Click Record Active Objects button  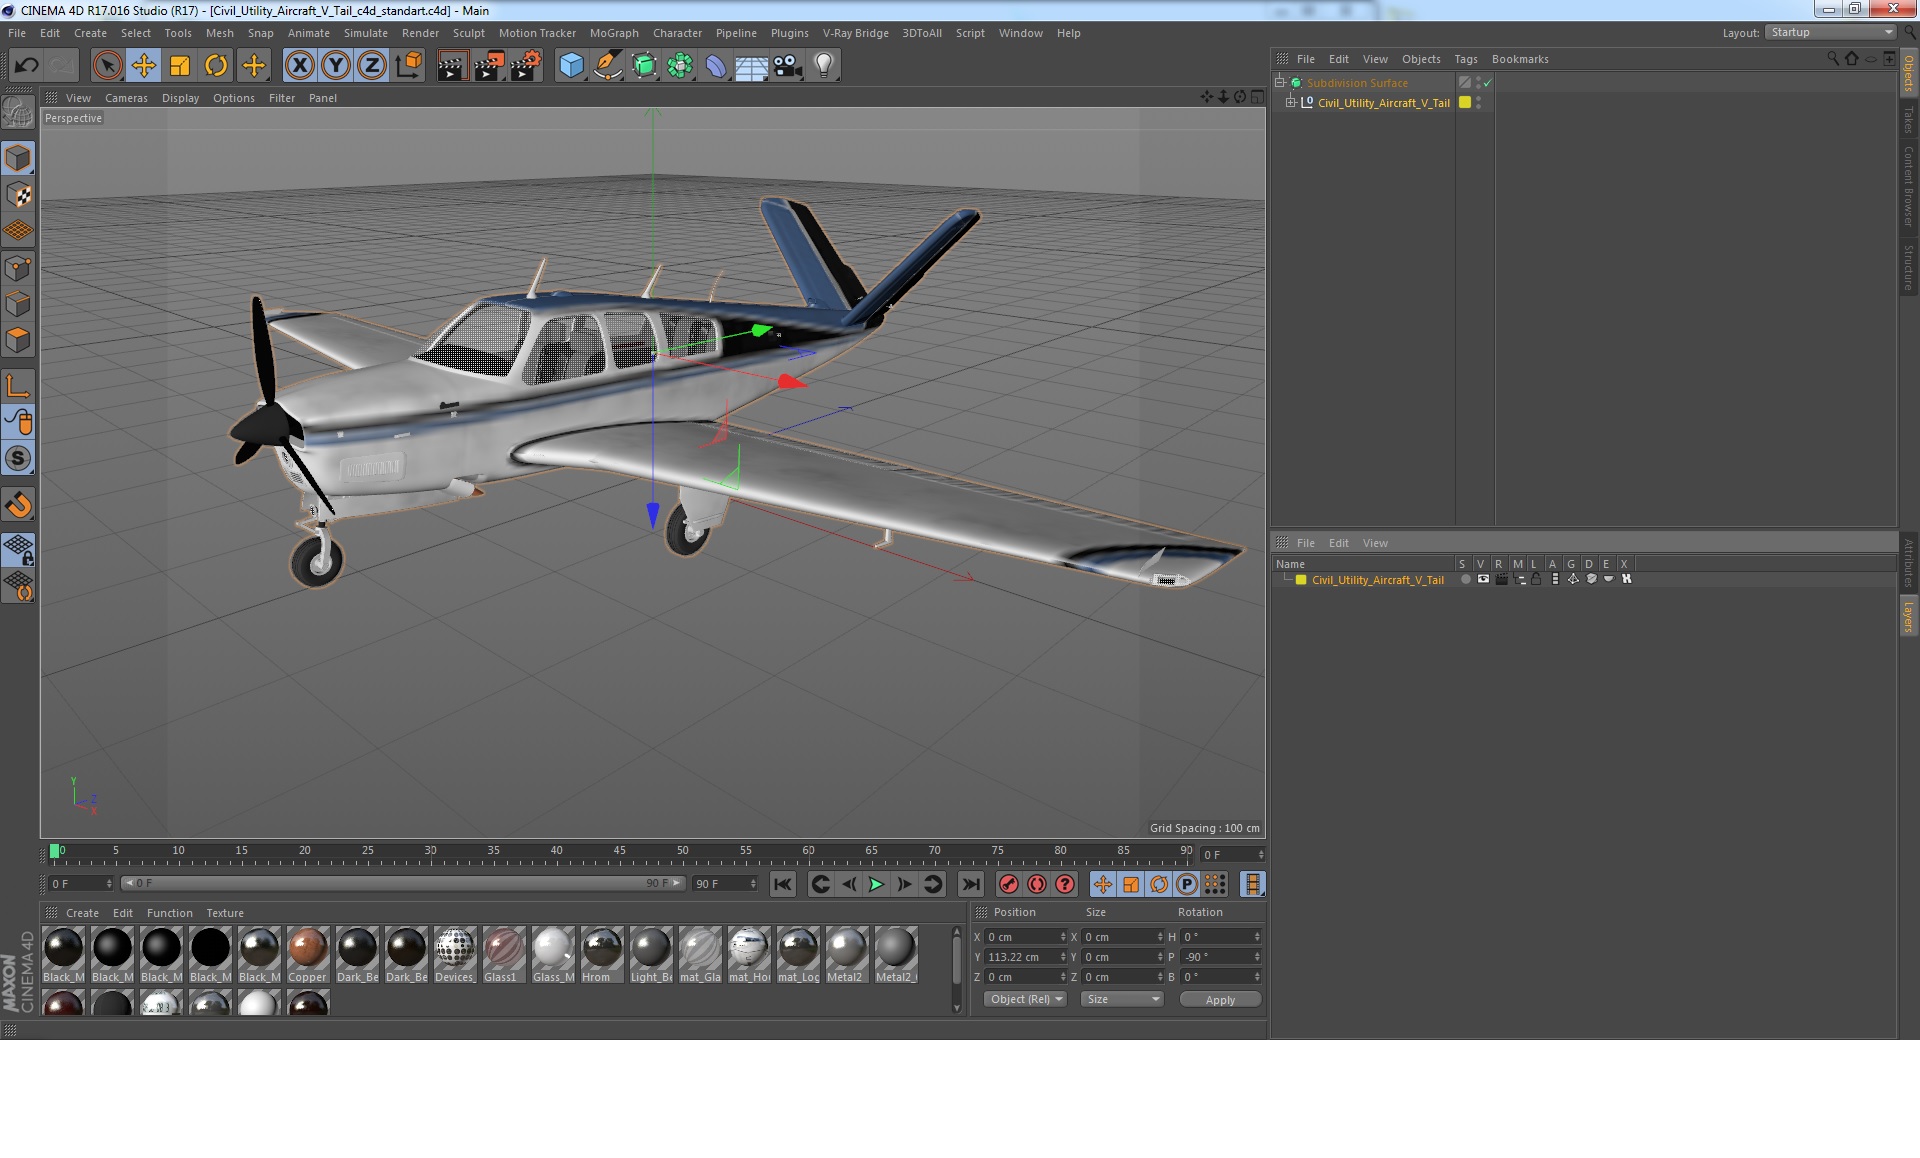point(1008,884)
